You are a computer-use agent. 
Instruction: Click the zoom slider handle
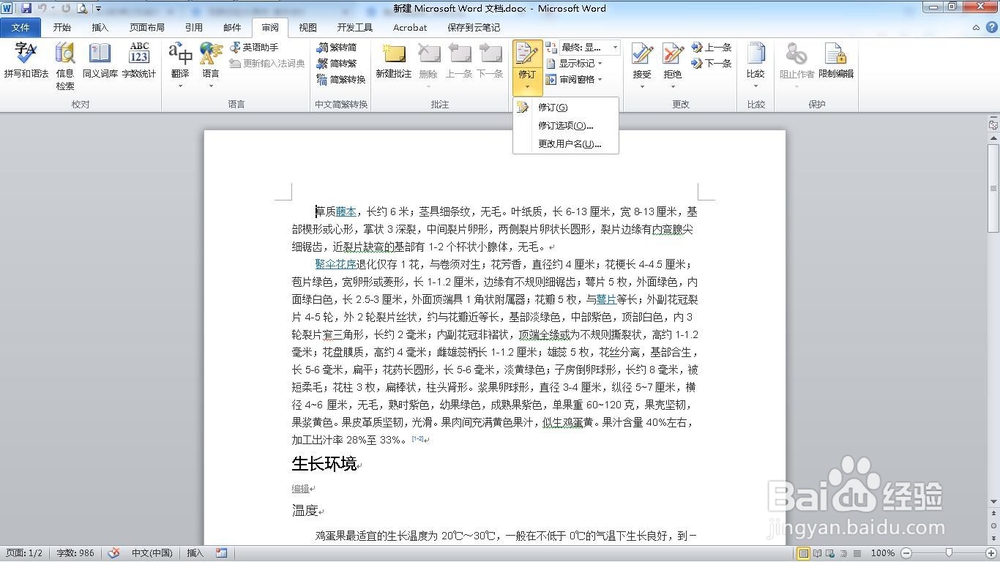click(x=949, y=553)
